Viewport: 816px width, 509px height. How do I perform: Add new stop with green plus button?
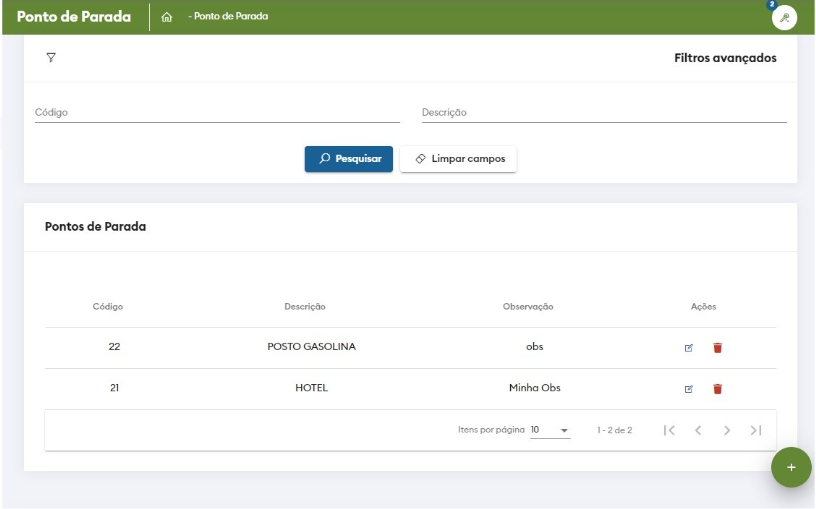click(x=791, y=467)
